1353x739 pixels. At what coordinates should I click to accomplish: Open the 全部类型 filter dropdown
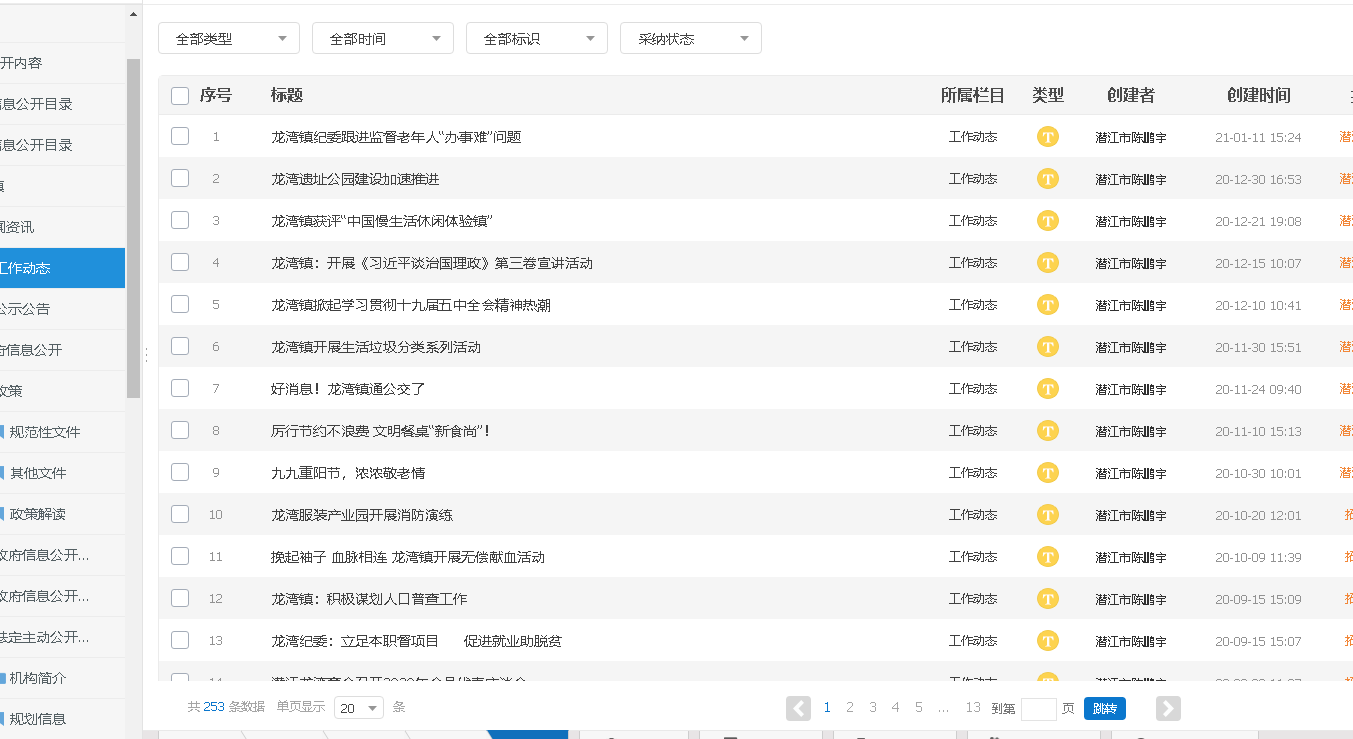point(229,39)
